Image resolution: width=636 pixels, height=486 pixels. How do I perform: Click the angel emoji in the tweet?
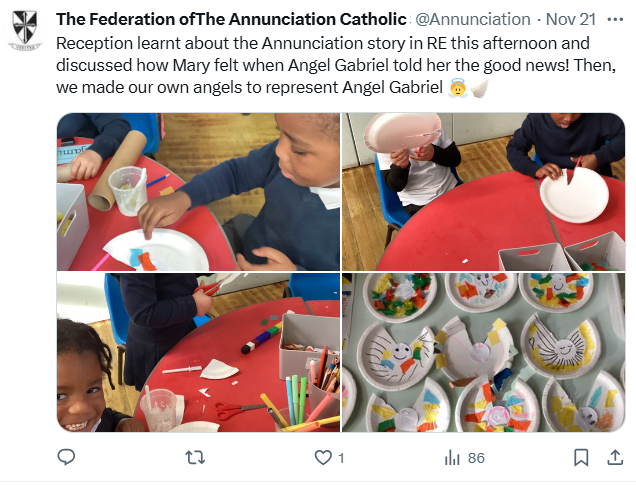click(457, 88)
